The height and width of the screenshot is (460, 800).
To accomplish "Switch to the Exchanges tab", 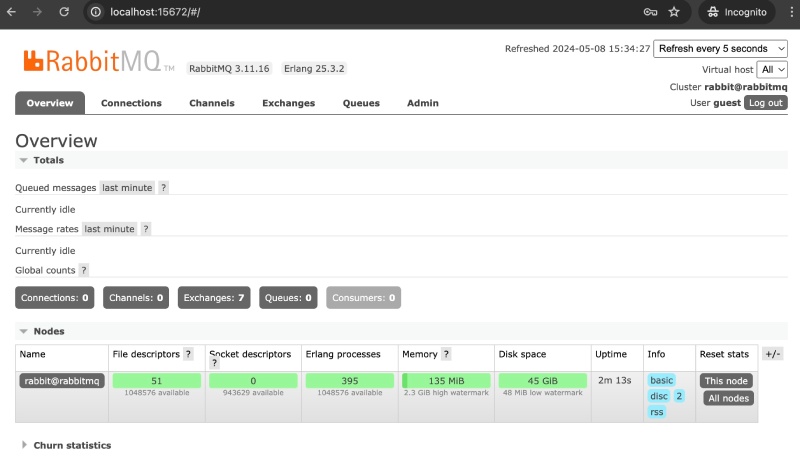I will click(288, 103).
